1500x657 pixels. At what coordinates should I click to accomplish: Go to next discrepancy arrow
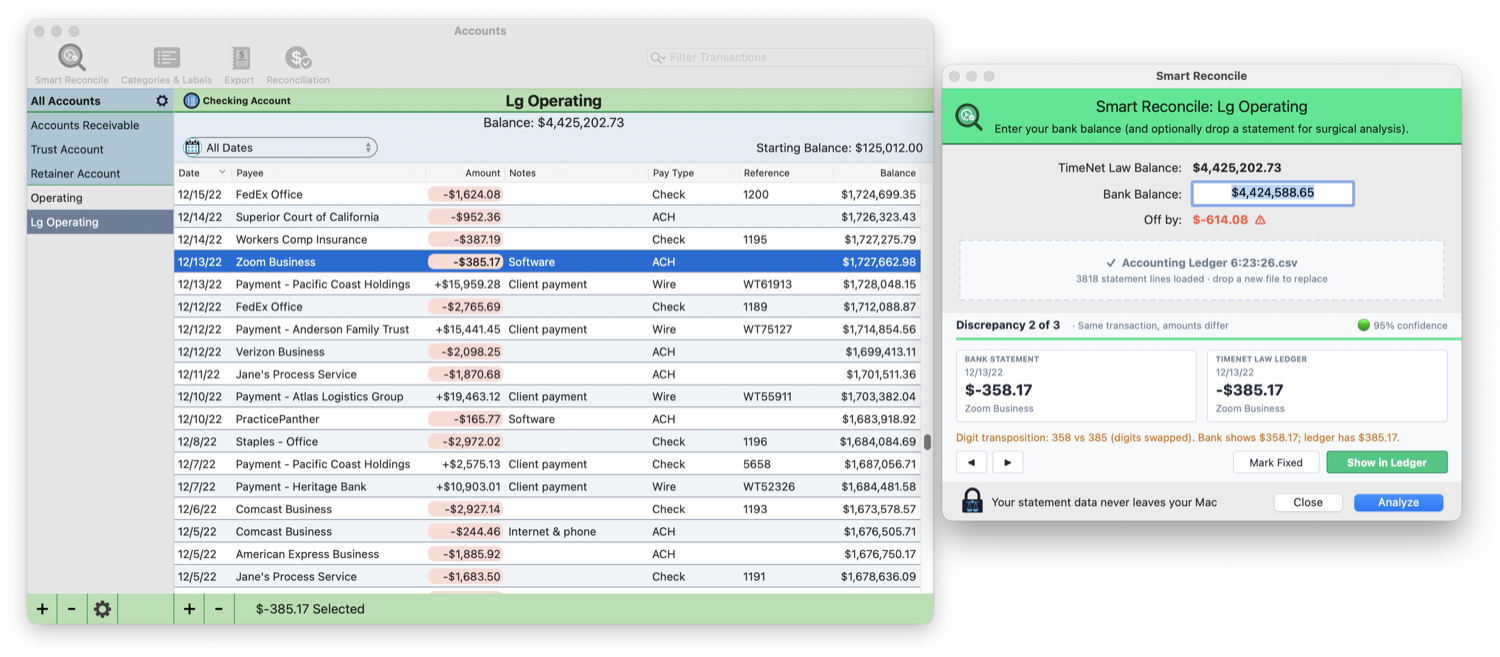point(1007,463)
